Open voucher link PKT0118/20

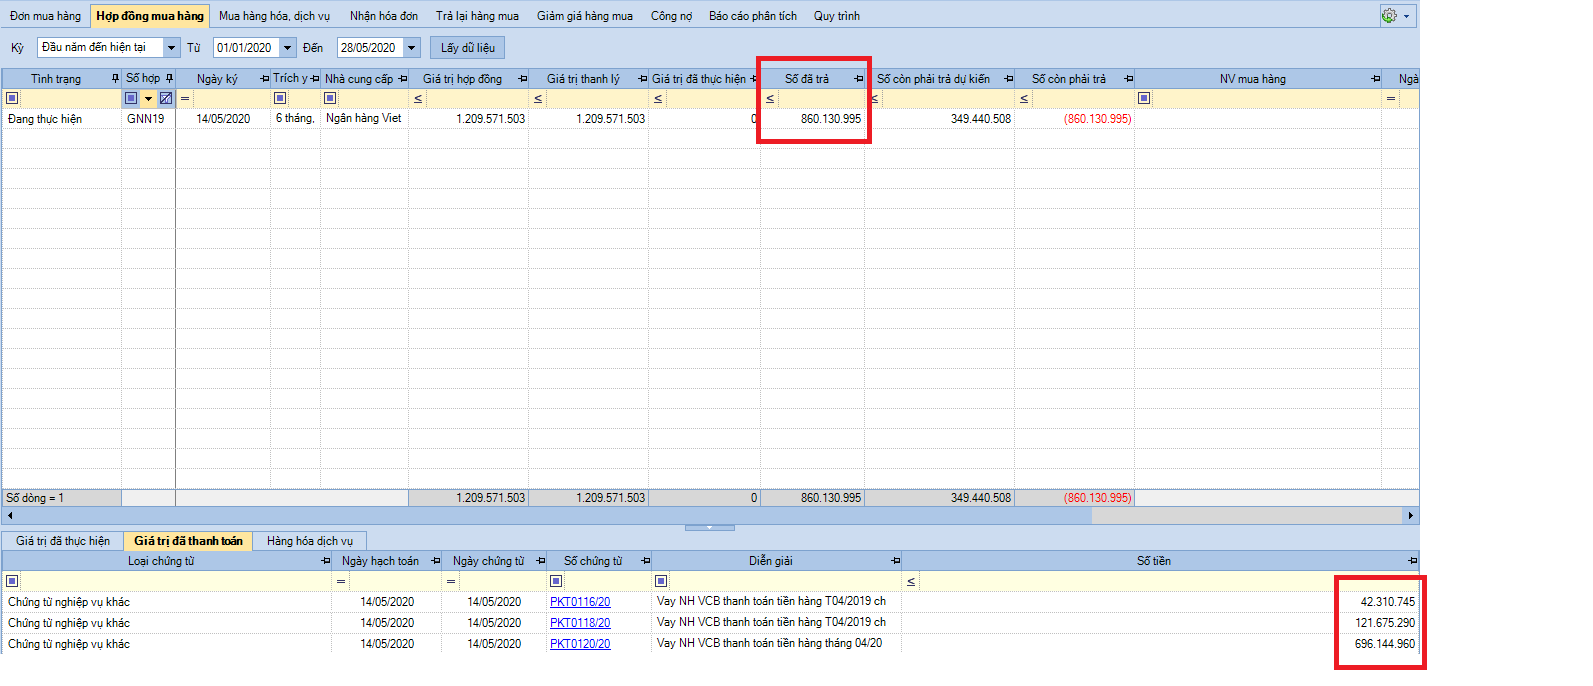coord(580,623)
